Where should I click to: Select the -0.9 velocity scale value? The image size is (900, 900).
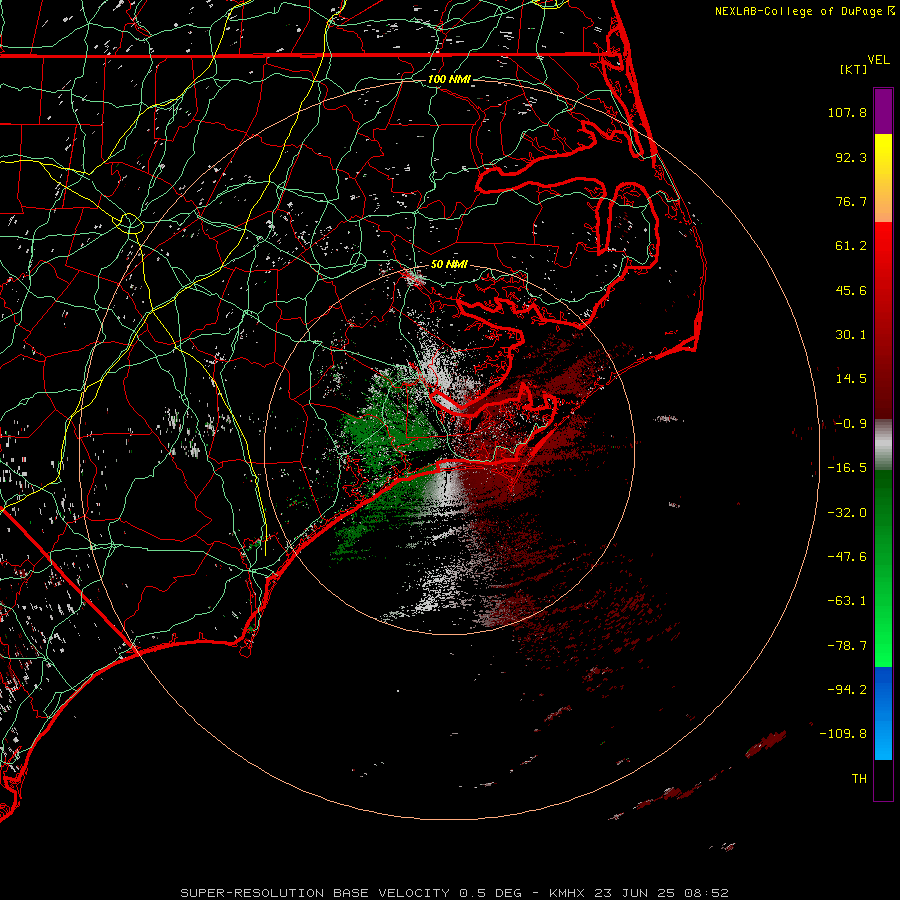pyautogui.click(x=851, y=424)
